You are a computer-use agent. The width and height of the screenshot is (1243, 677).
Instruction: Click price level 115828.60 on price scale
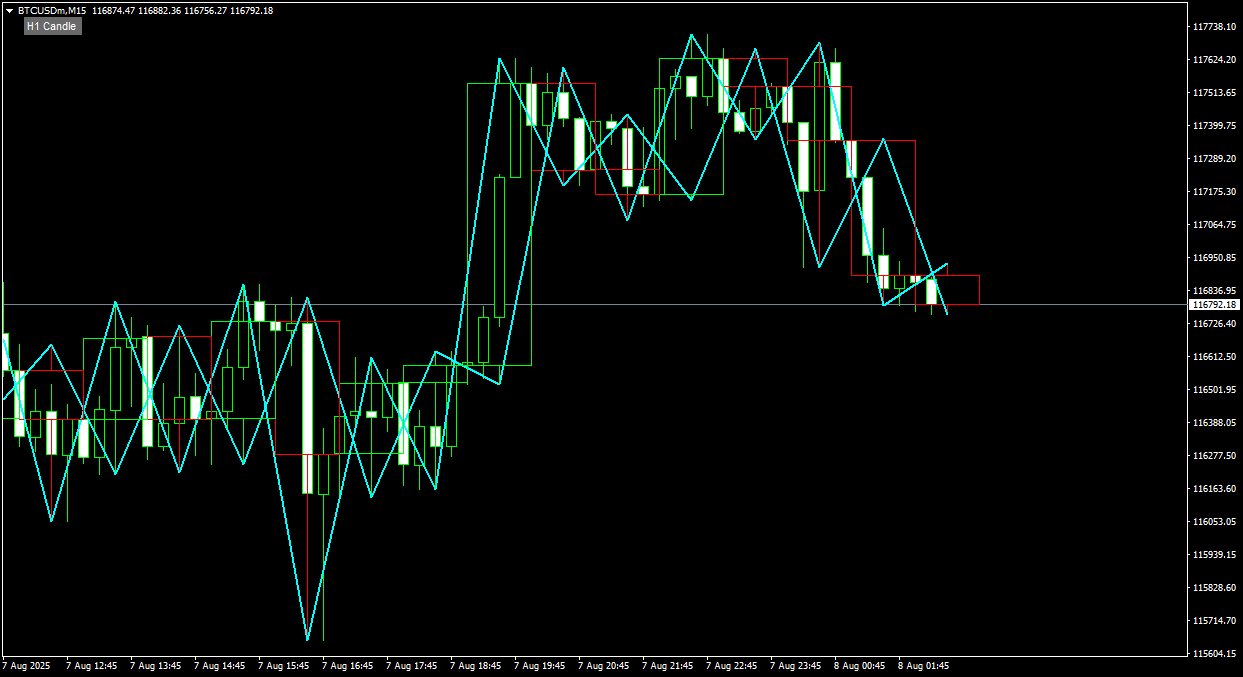(1213, 588)
